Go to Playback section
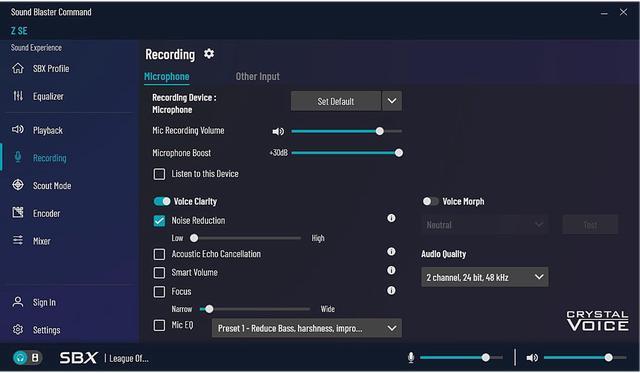Image resolution: width=640 pixels, height=373 pixels. click(x=48, y=130)
